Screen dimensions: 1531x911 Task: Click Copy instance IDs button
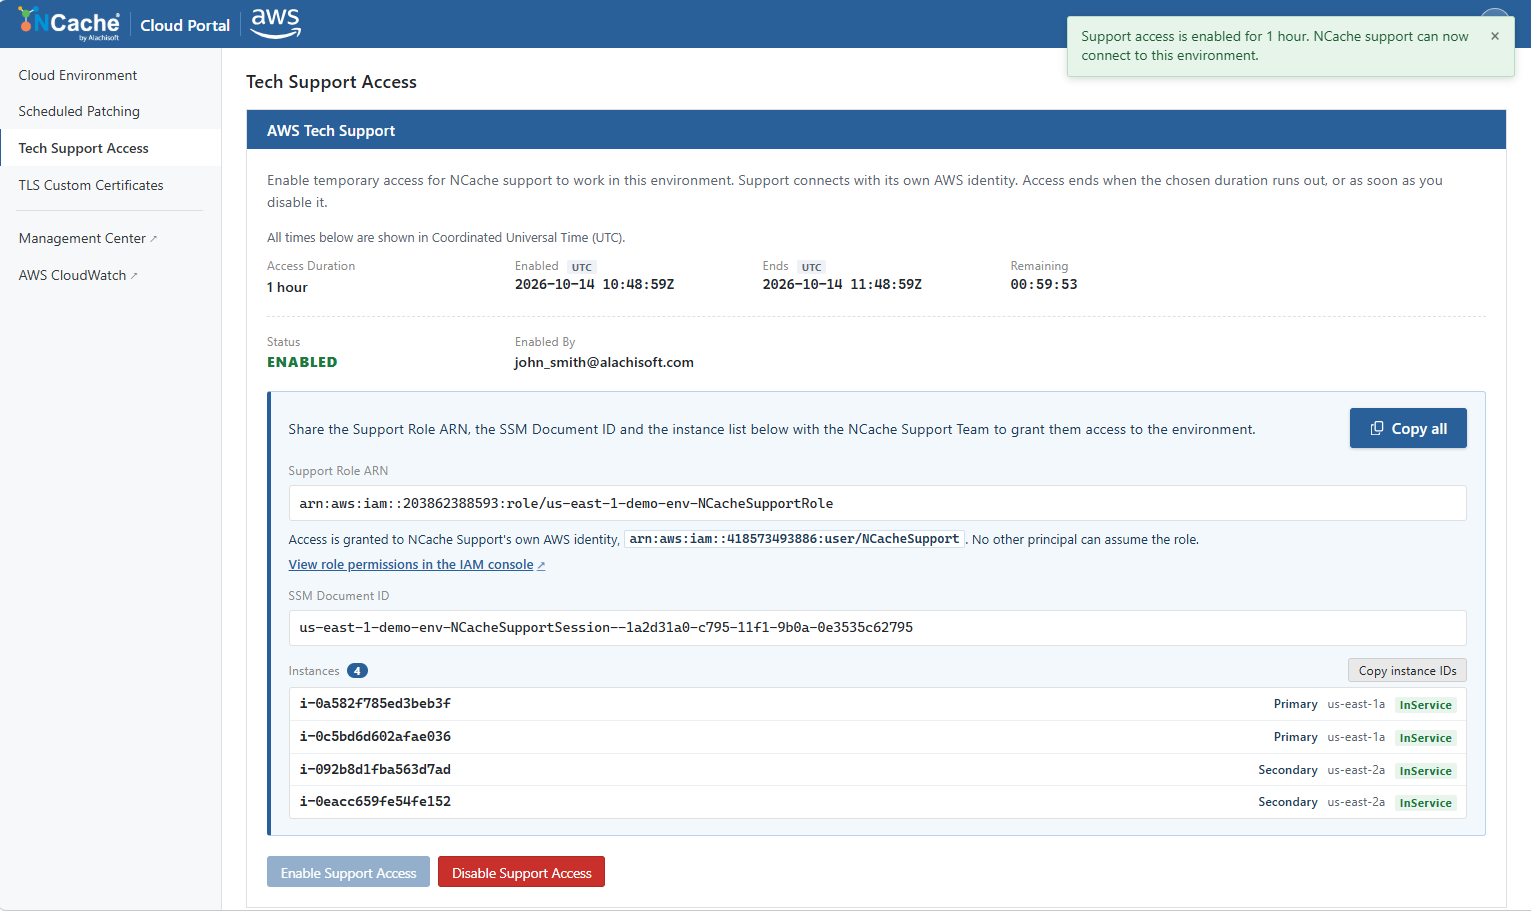1407,671
